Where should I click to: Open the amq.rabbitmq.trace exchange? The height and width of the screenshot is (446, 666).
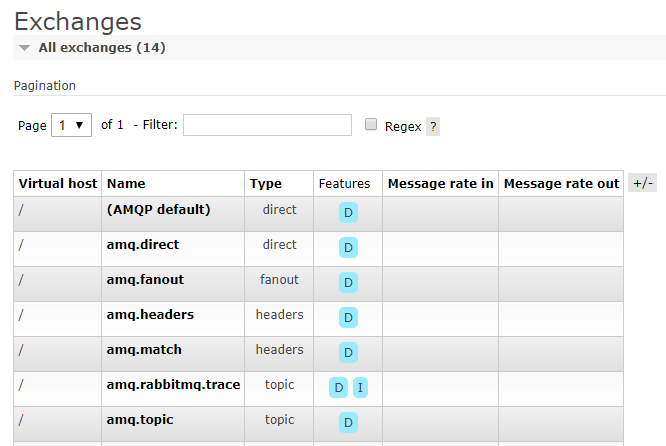(173, 384)
